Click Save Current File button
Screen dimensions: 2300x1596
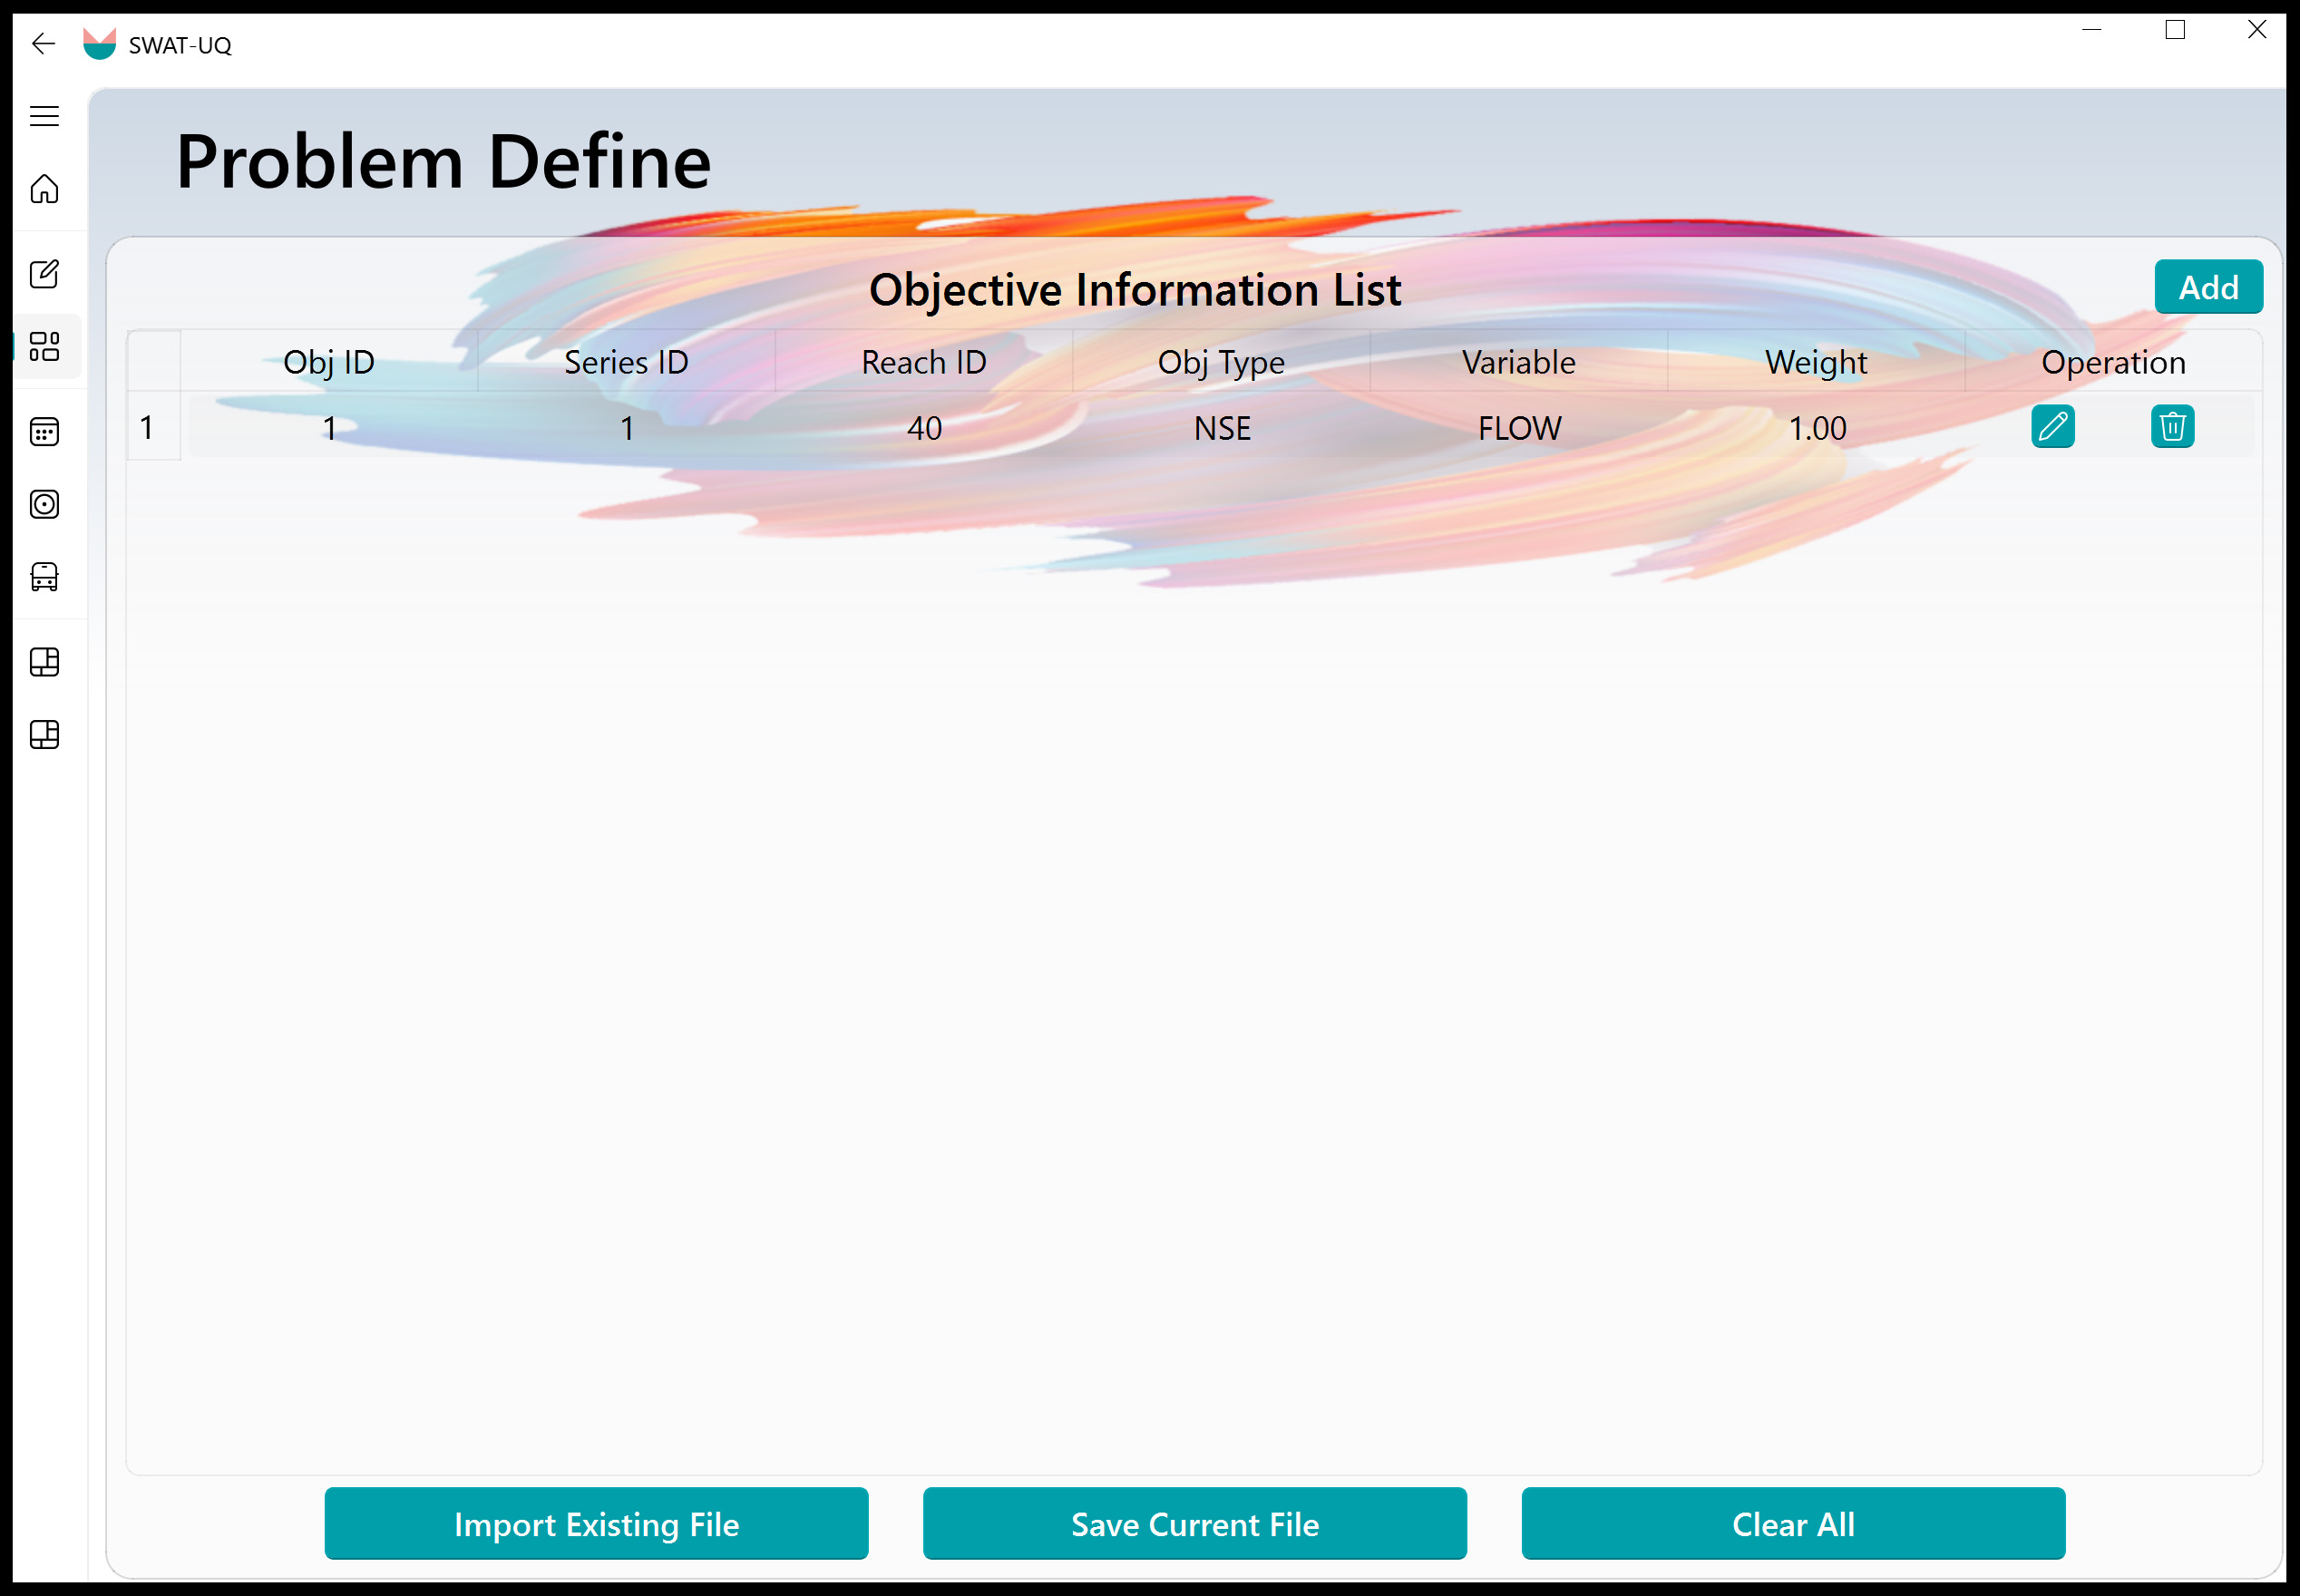coord(1195,1523)
